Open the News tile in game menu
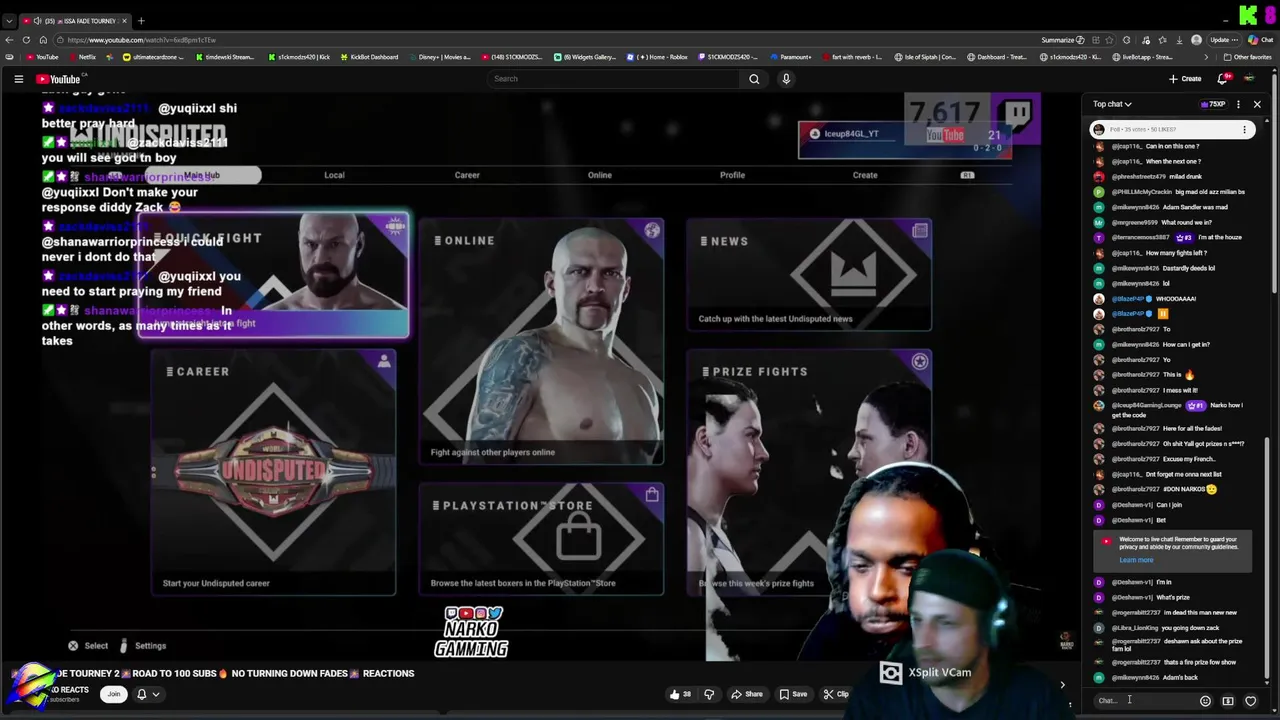Viewport: 1280px width, 720px height. [809, 275]
